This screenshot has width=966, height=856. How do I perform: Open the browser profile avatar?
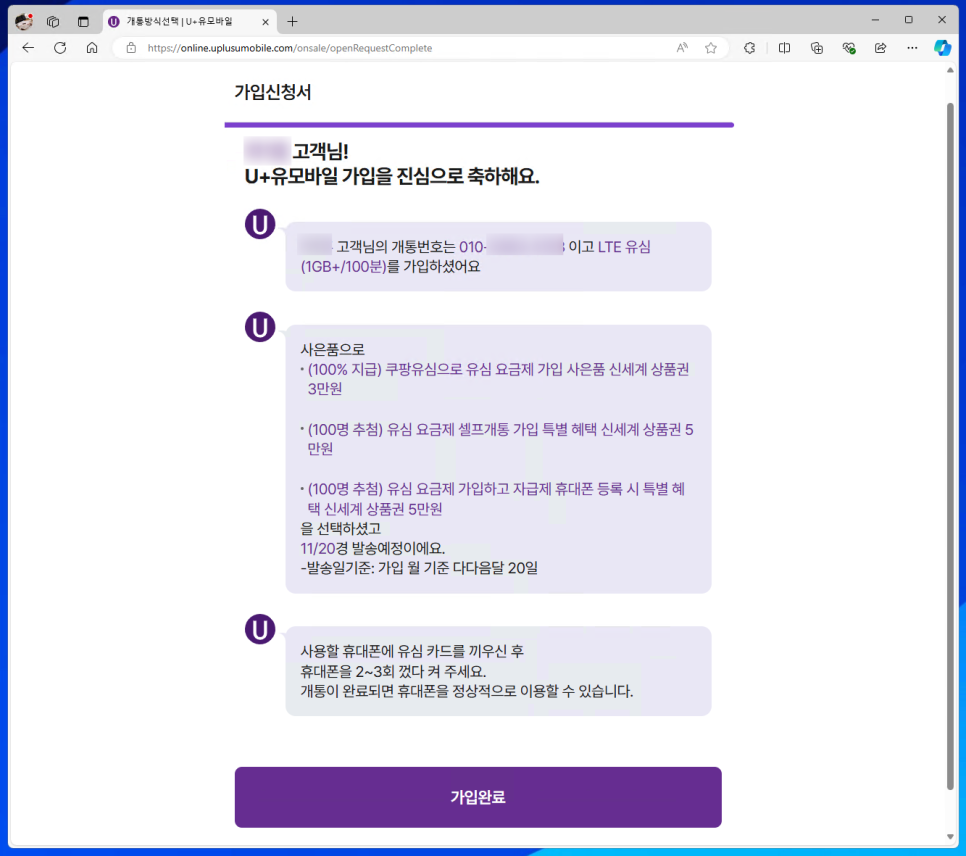[x=24, y=22]
